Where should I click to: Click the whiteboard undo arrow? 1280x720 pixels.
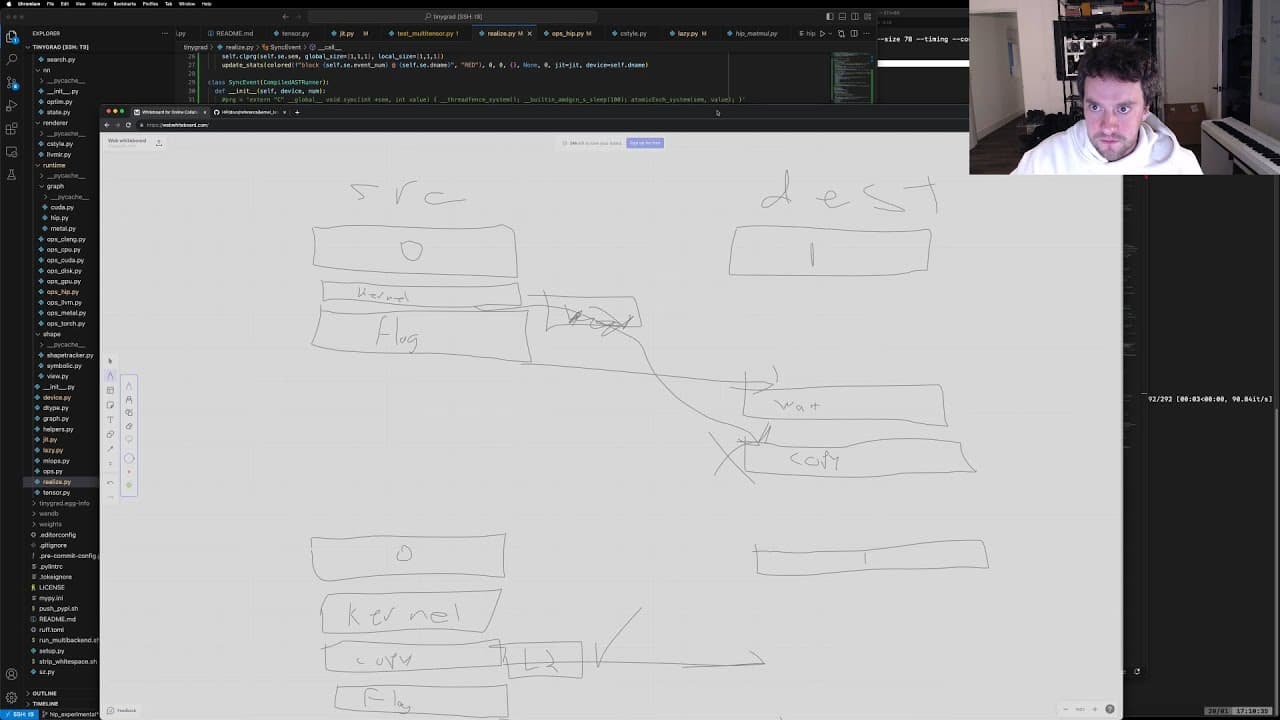110,483
